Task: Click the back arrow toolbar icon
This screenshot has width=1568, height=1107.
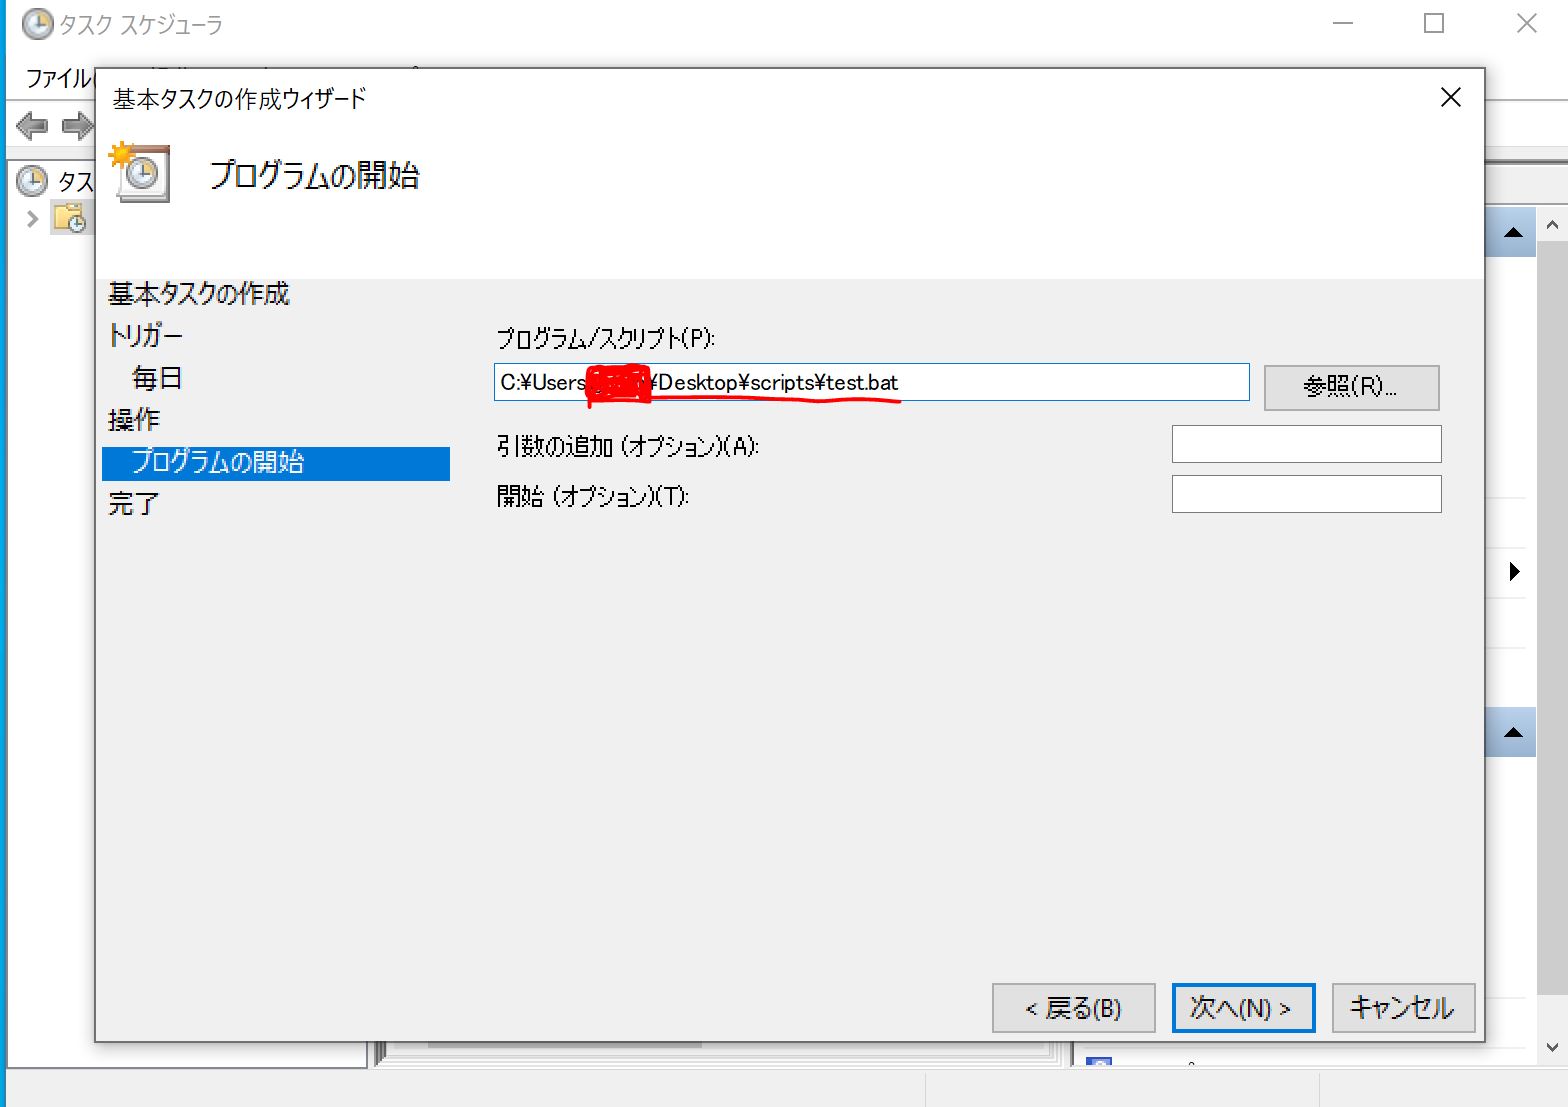Action: (x=32, y=126)
